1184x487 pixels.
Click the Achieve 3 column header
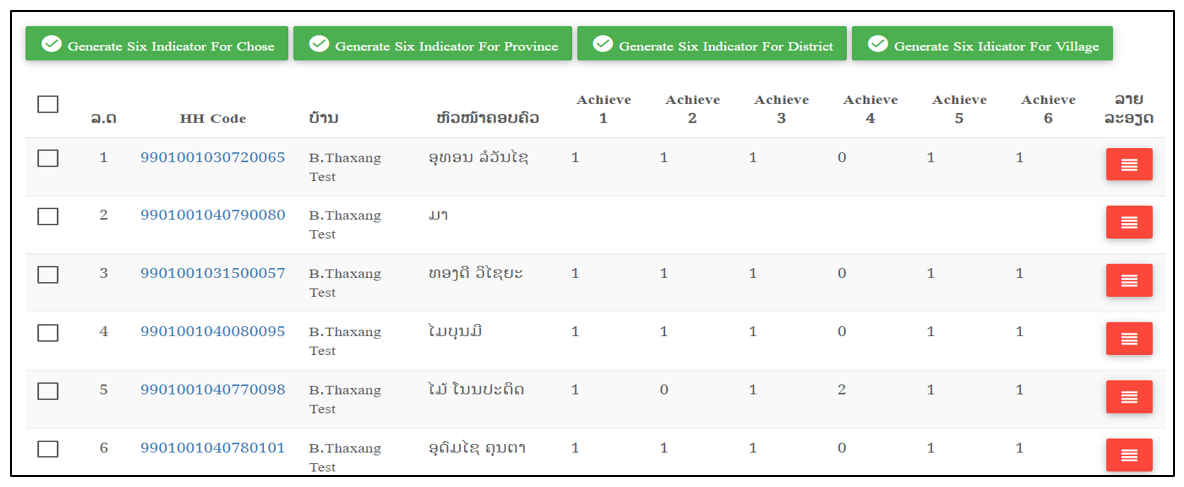pos(782,109)
